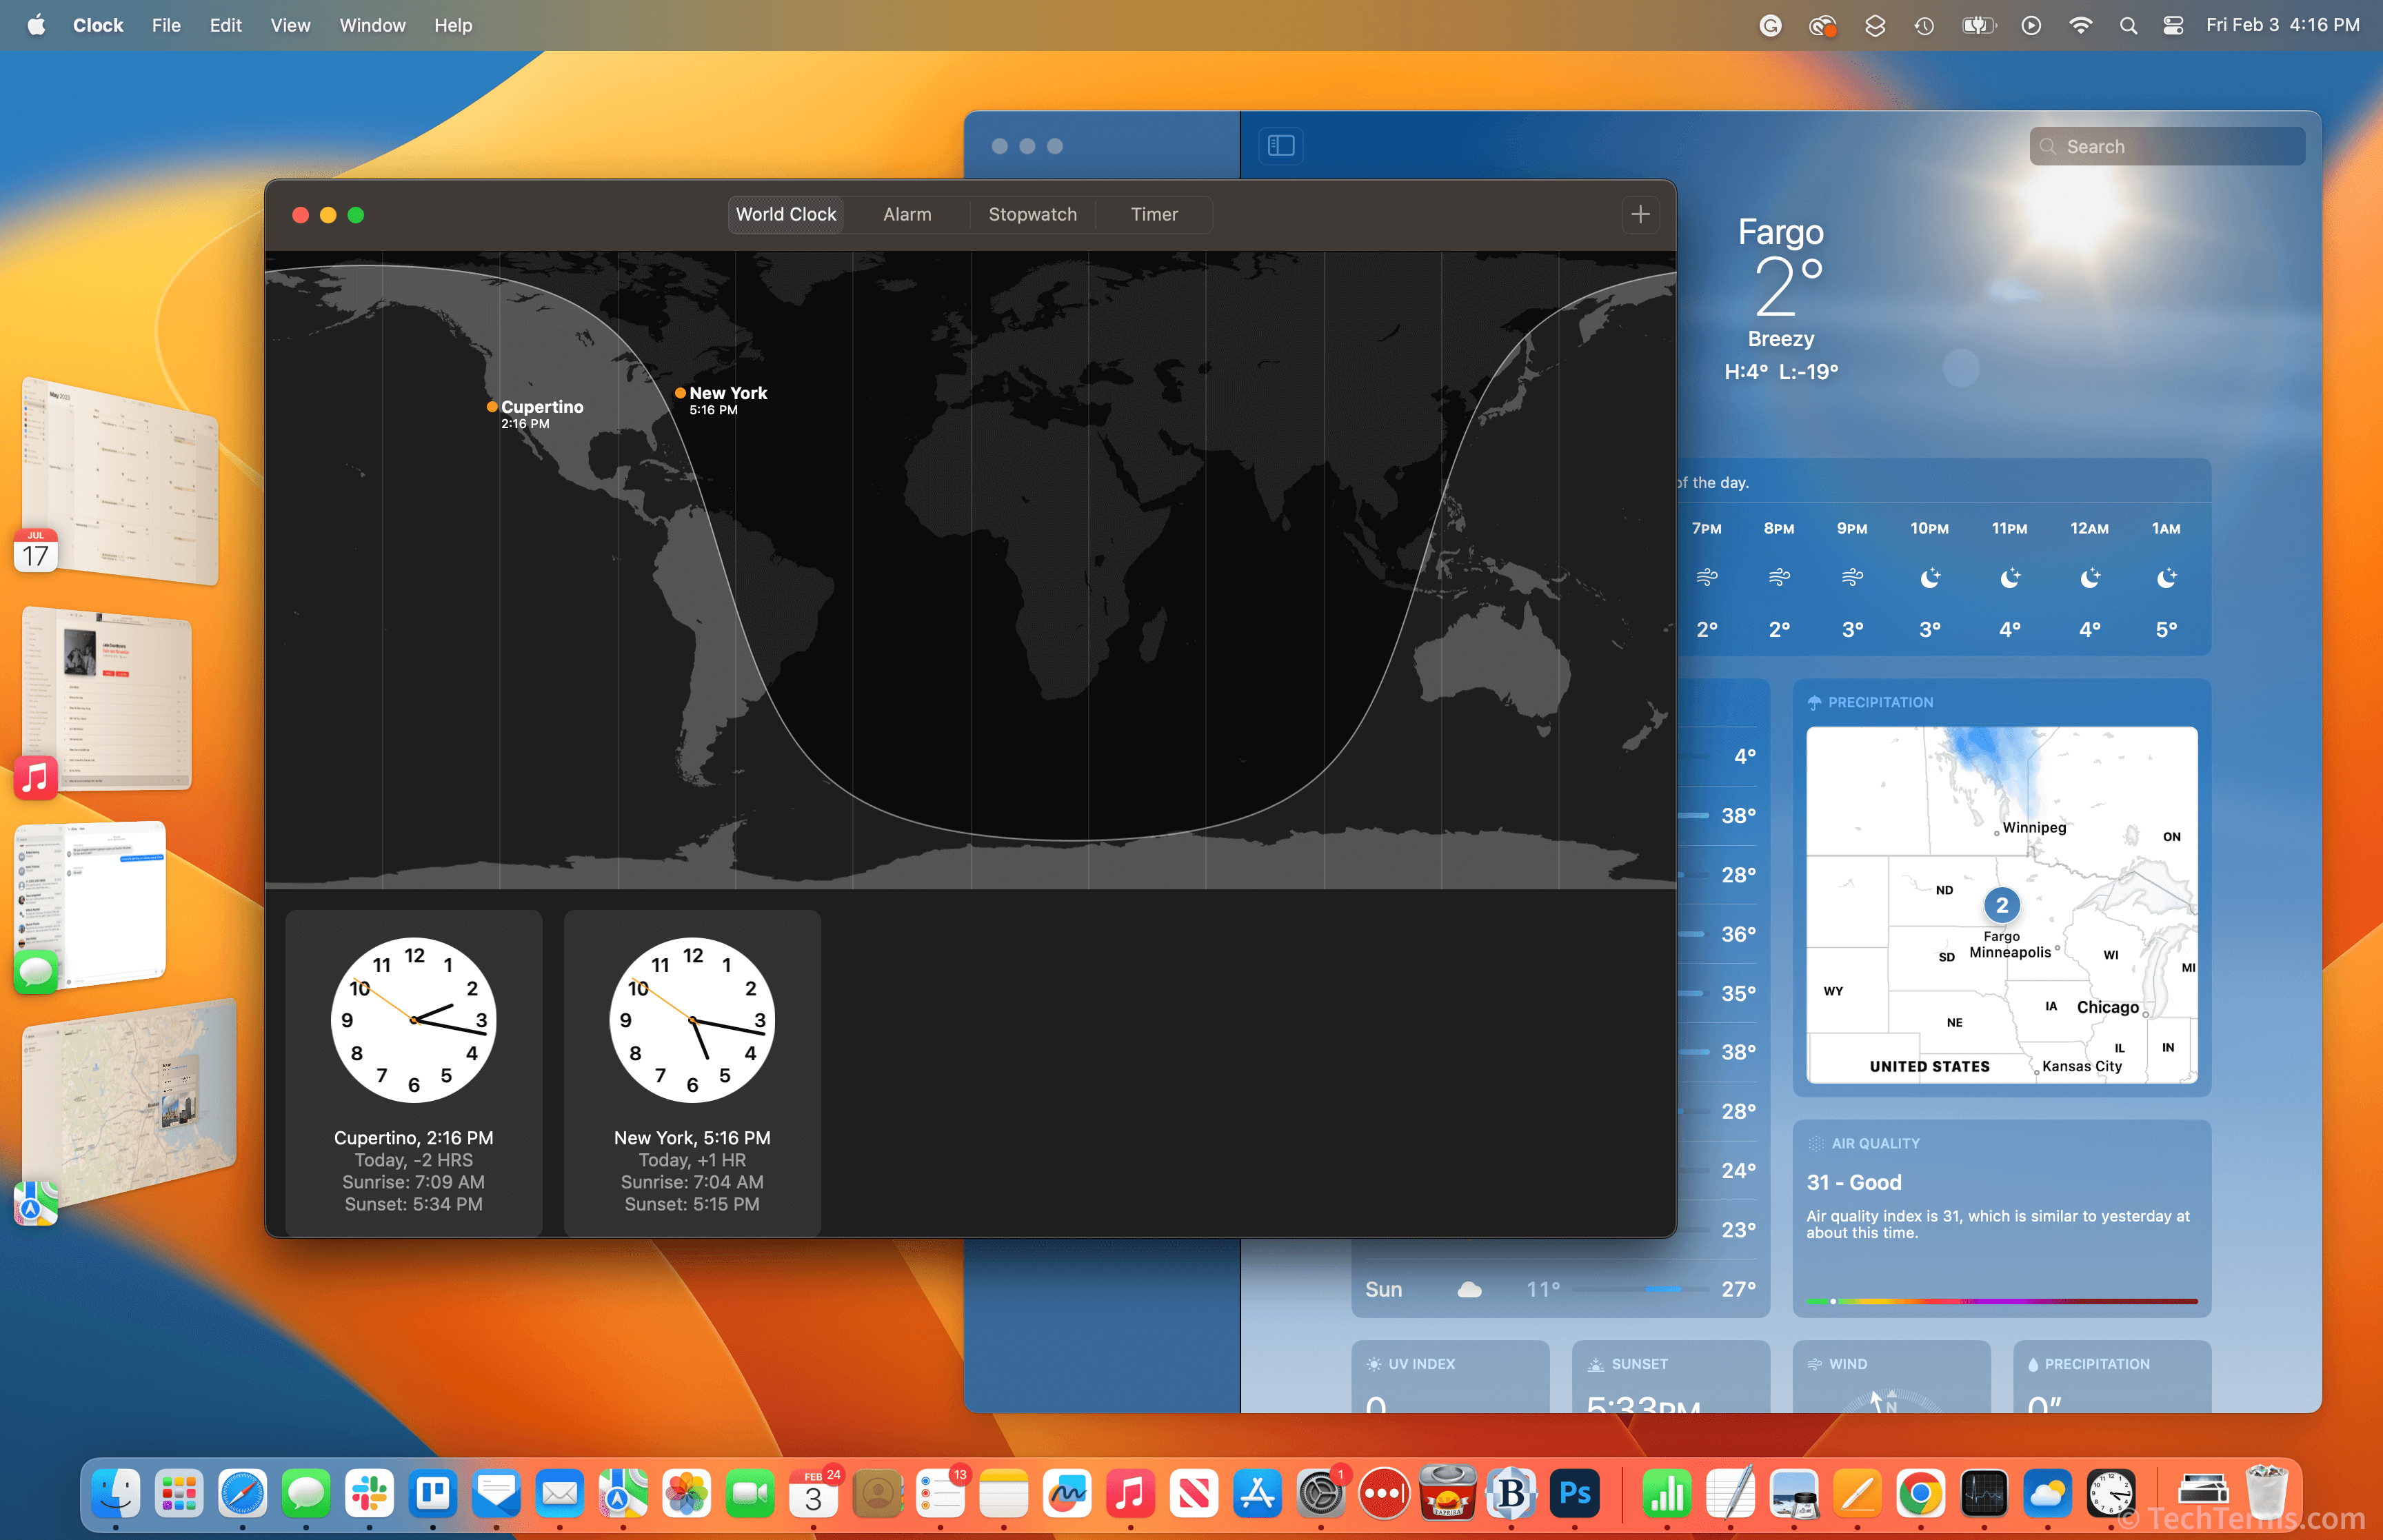Click the Fargo 2 pin on precipitation map

(2001, 905)
